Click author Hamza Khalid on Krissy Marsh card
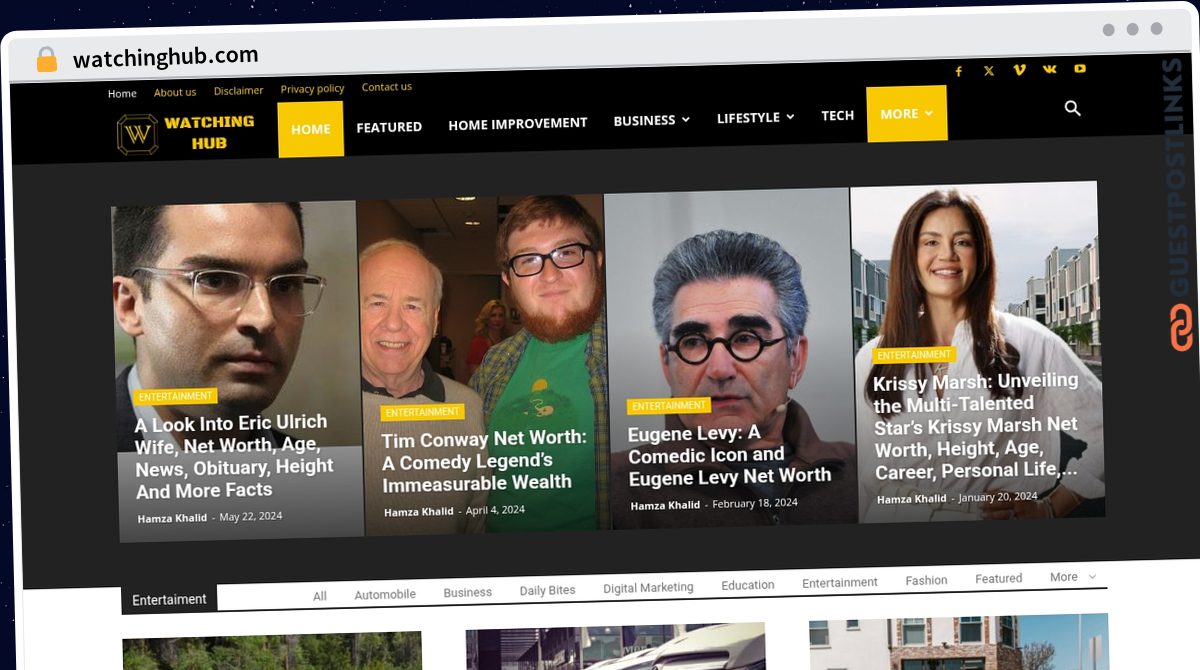Image resolution: width=1200 pixels, height=670 pixels. point(912,499)
